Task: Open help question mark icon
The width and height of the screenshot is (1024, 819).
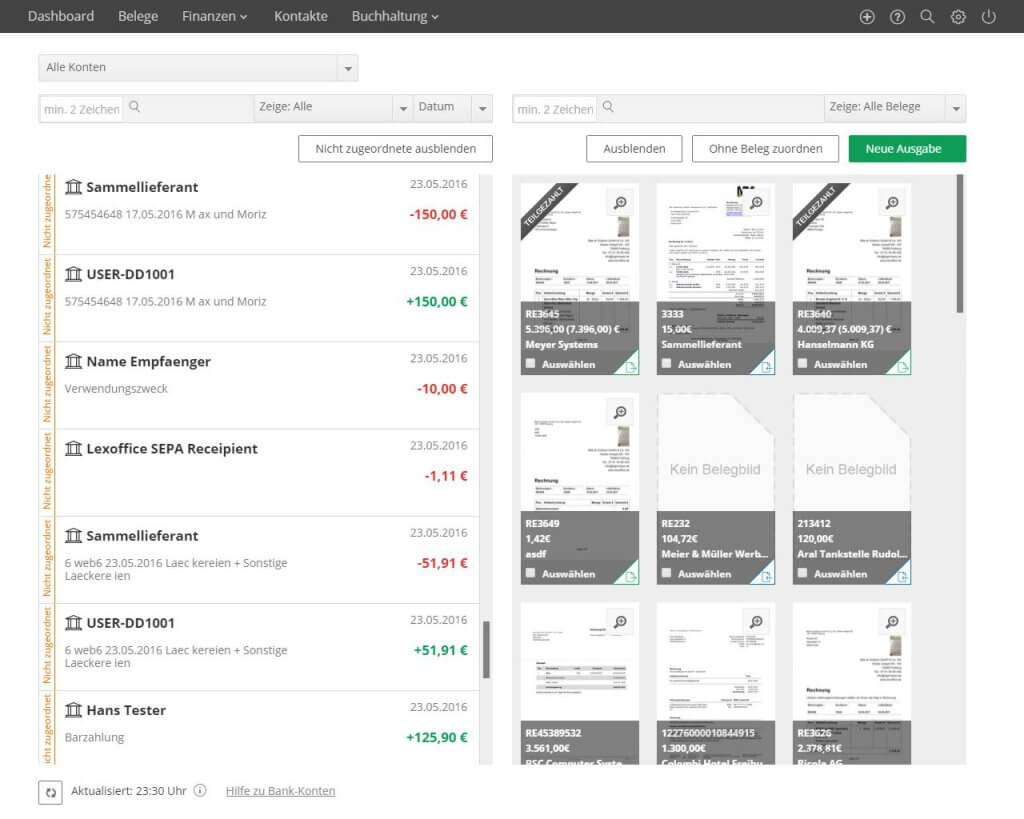Action: pos(897,17)
